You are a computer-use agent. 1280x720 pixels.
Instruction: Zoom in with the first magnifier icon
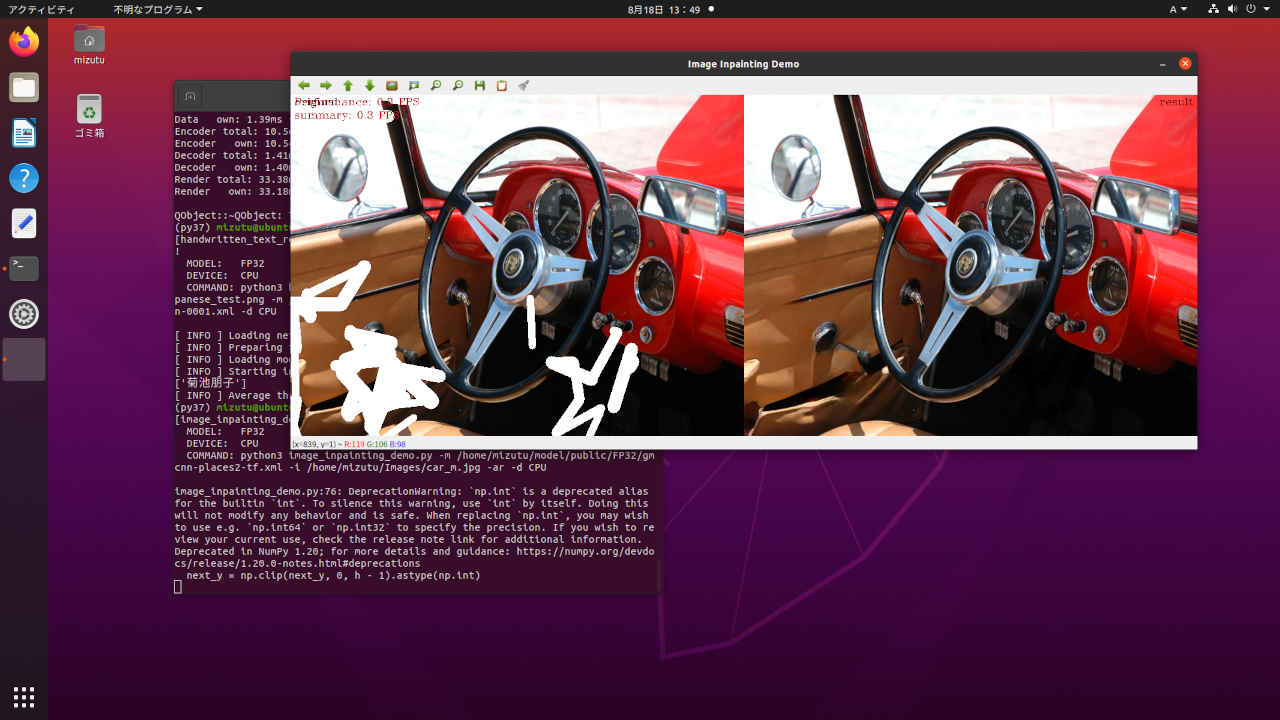(436, 86)
